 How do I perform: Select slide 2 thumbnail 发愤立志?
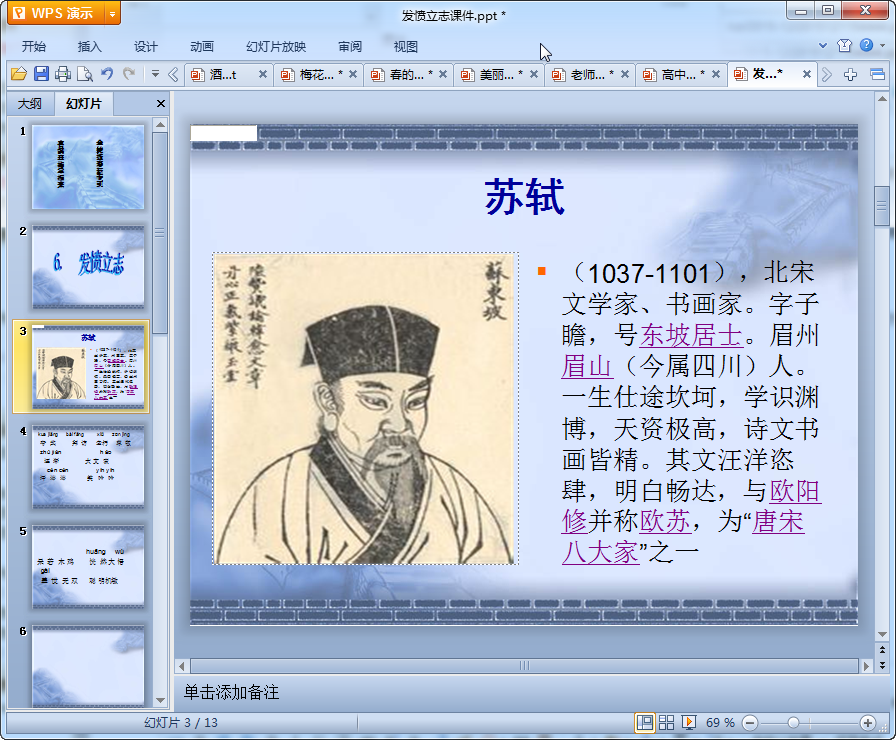[x=88, y=267]
